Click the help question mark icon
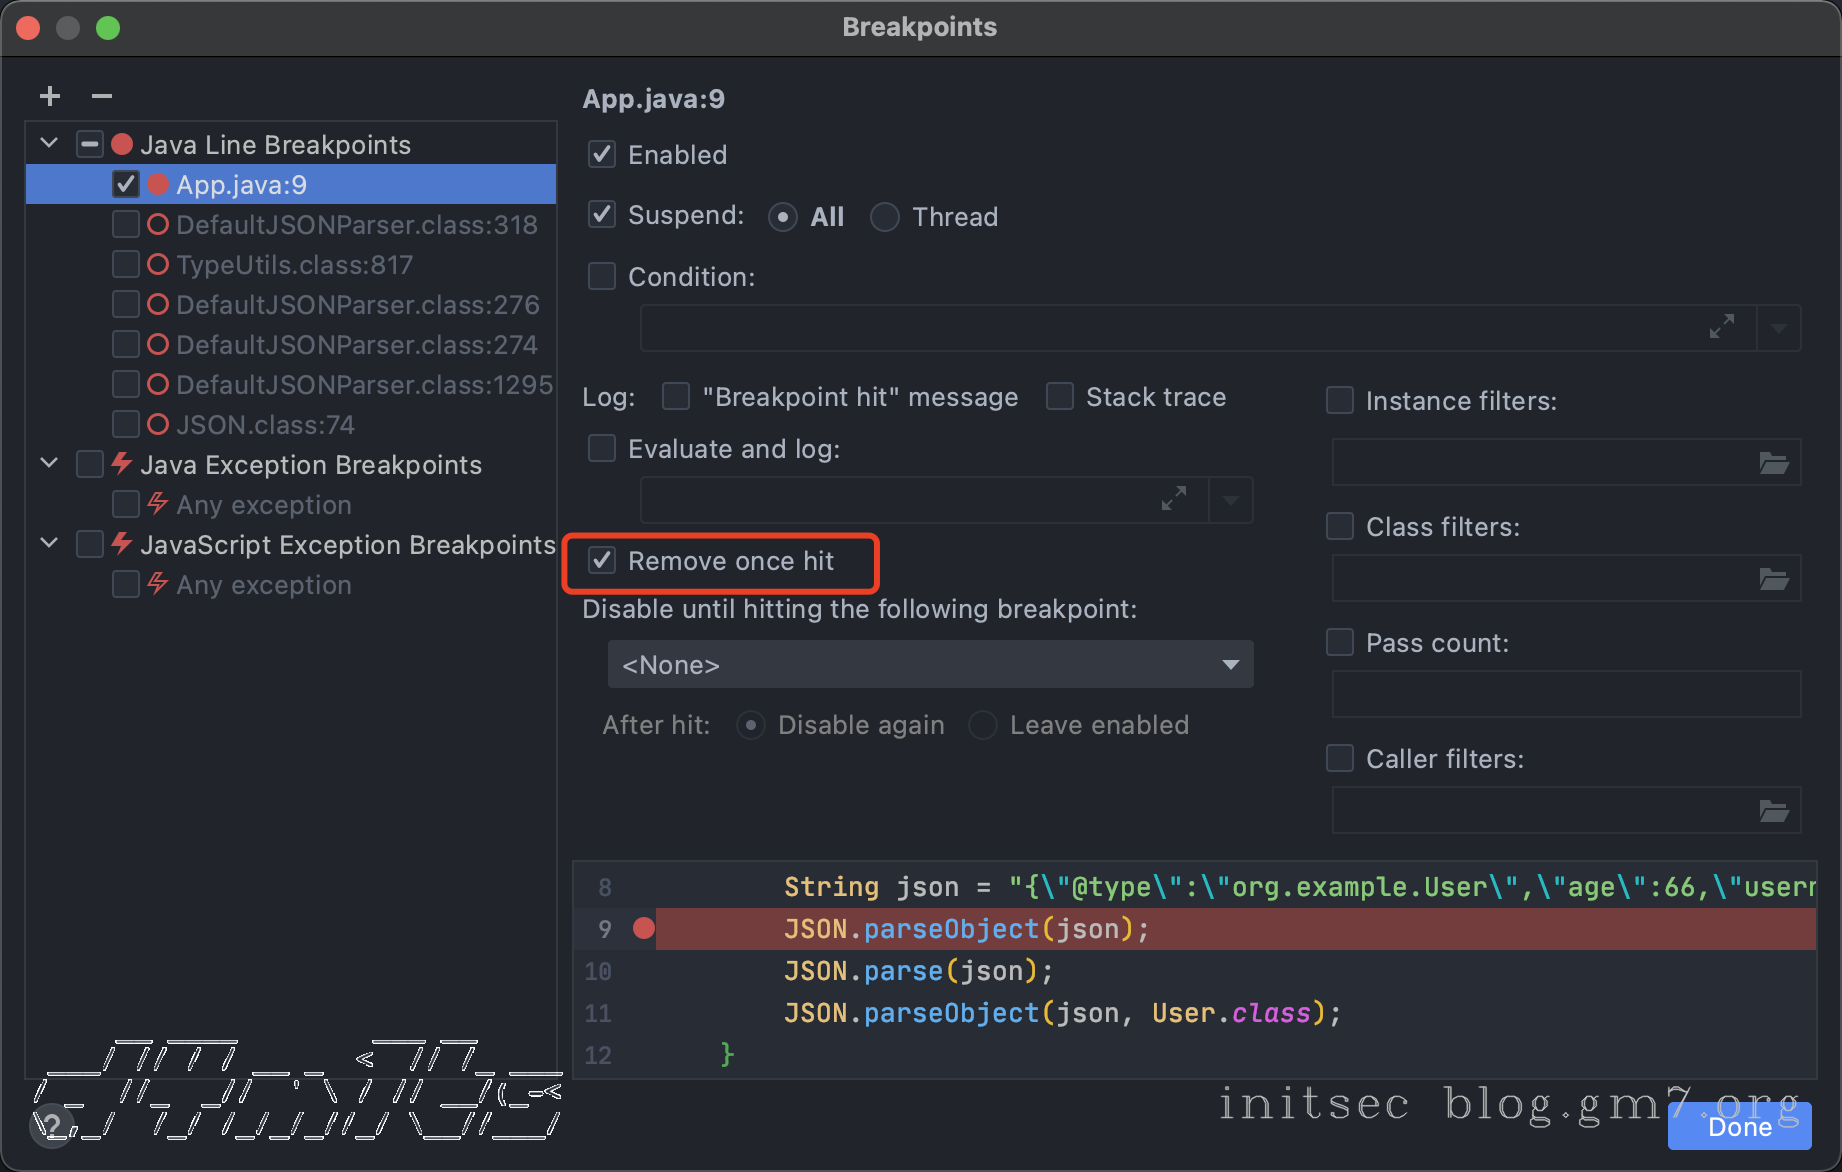This screenshot has height=1172, width=1842. [52, 1127]
